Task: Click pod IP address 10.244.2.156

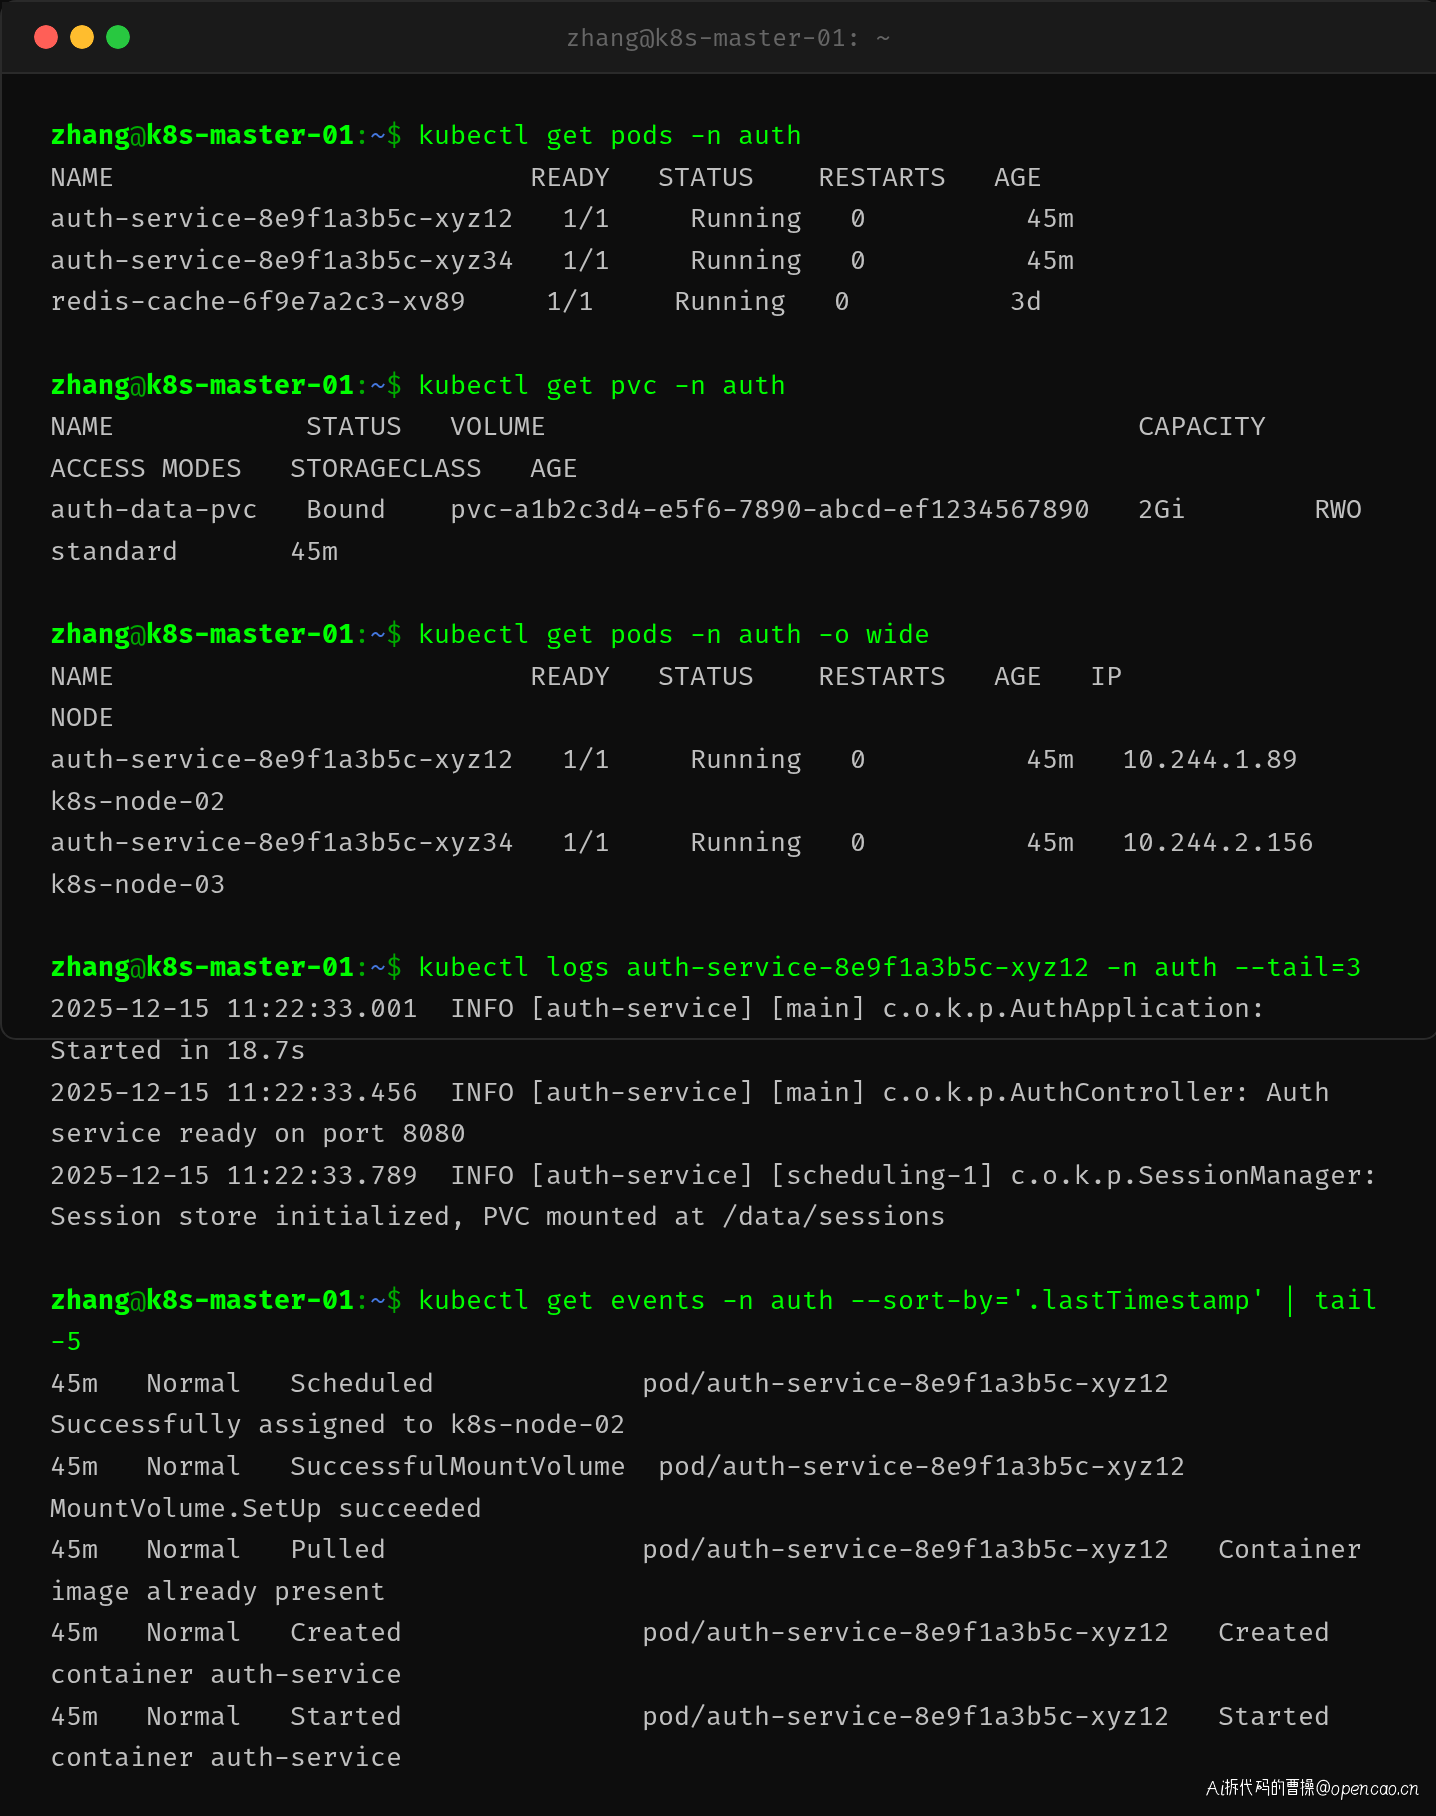Action: (1217, 843)
